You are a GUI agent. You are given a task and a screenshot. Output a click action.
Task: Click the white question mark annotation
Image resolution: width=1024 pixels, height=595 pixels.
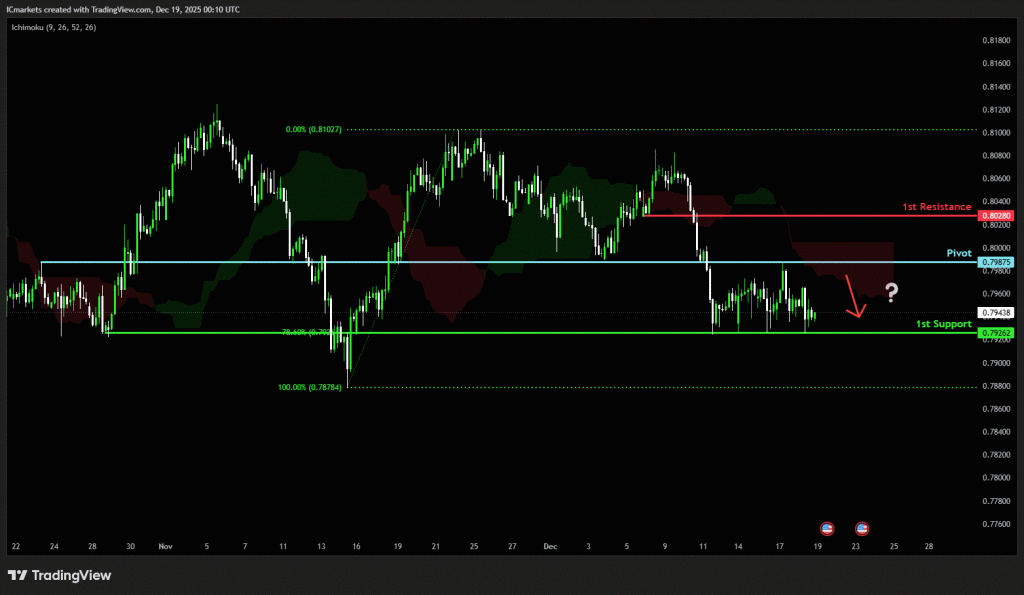[x=891, y=292]
